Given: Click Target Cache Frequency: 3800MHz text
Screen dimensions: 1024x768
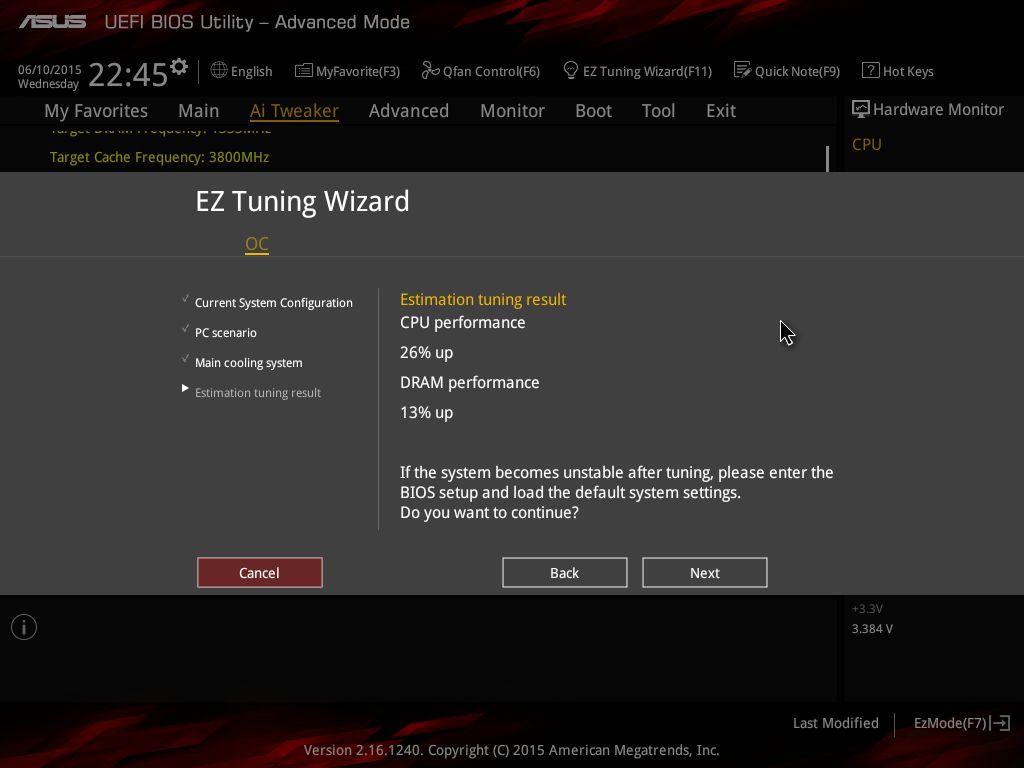Looking at the screenshot, I should point(159,157).
